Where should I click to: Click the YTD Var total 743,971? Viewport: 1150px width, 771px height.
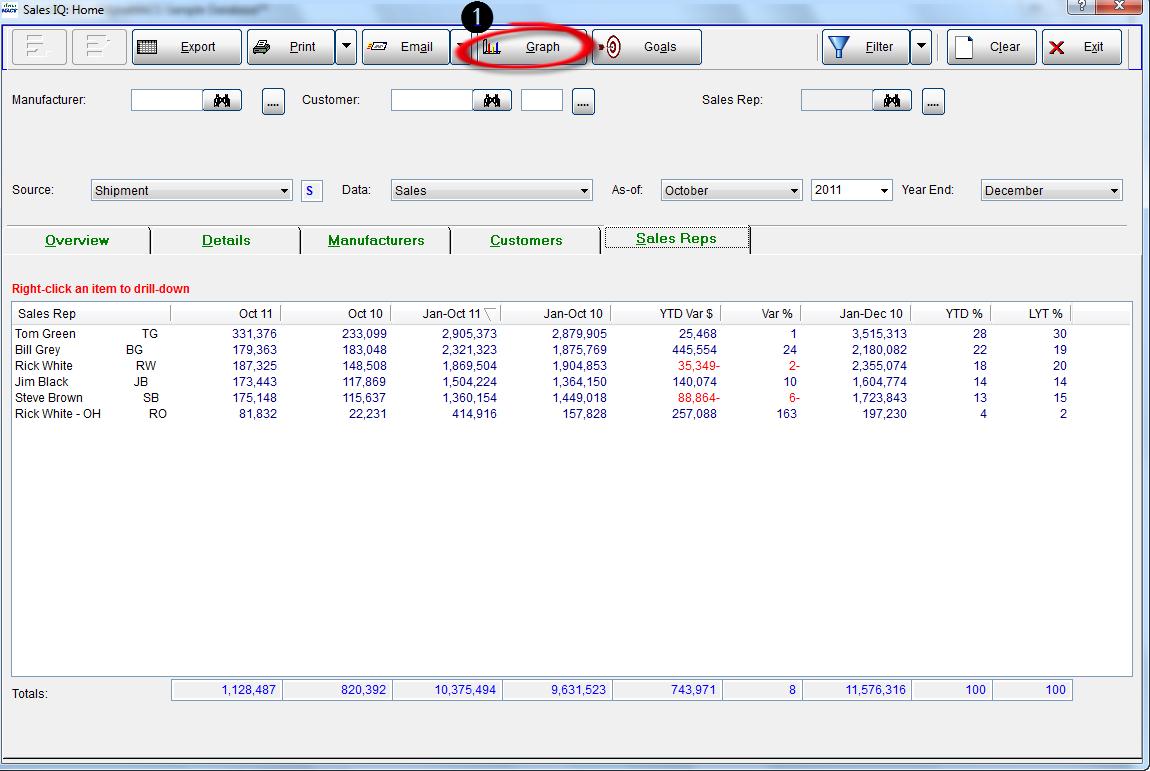[667, 690]
